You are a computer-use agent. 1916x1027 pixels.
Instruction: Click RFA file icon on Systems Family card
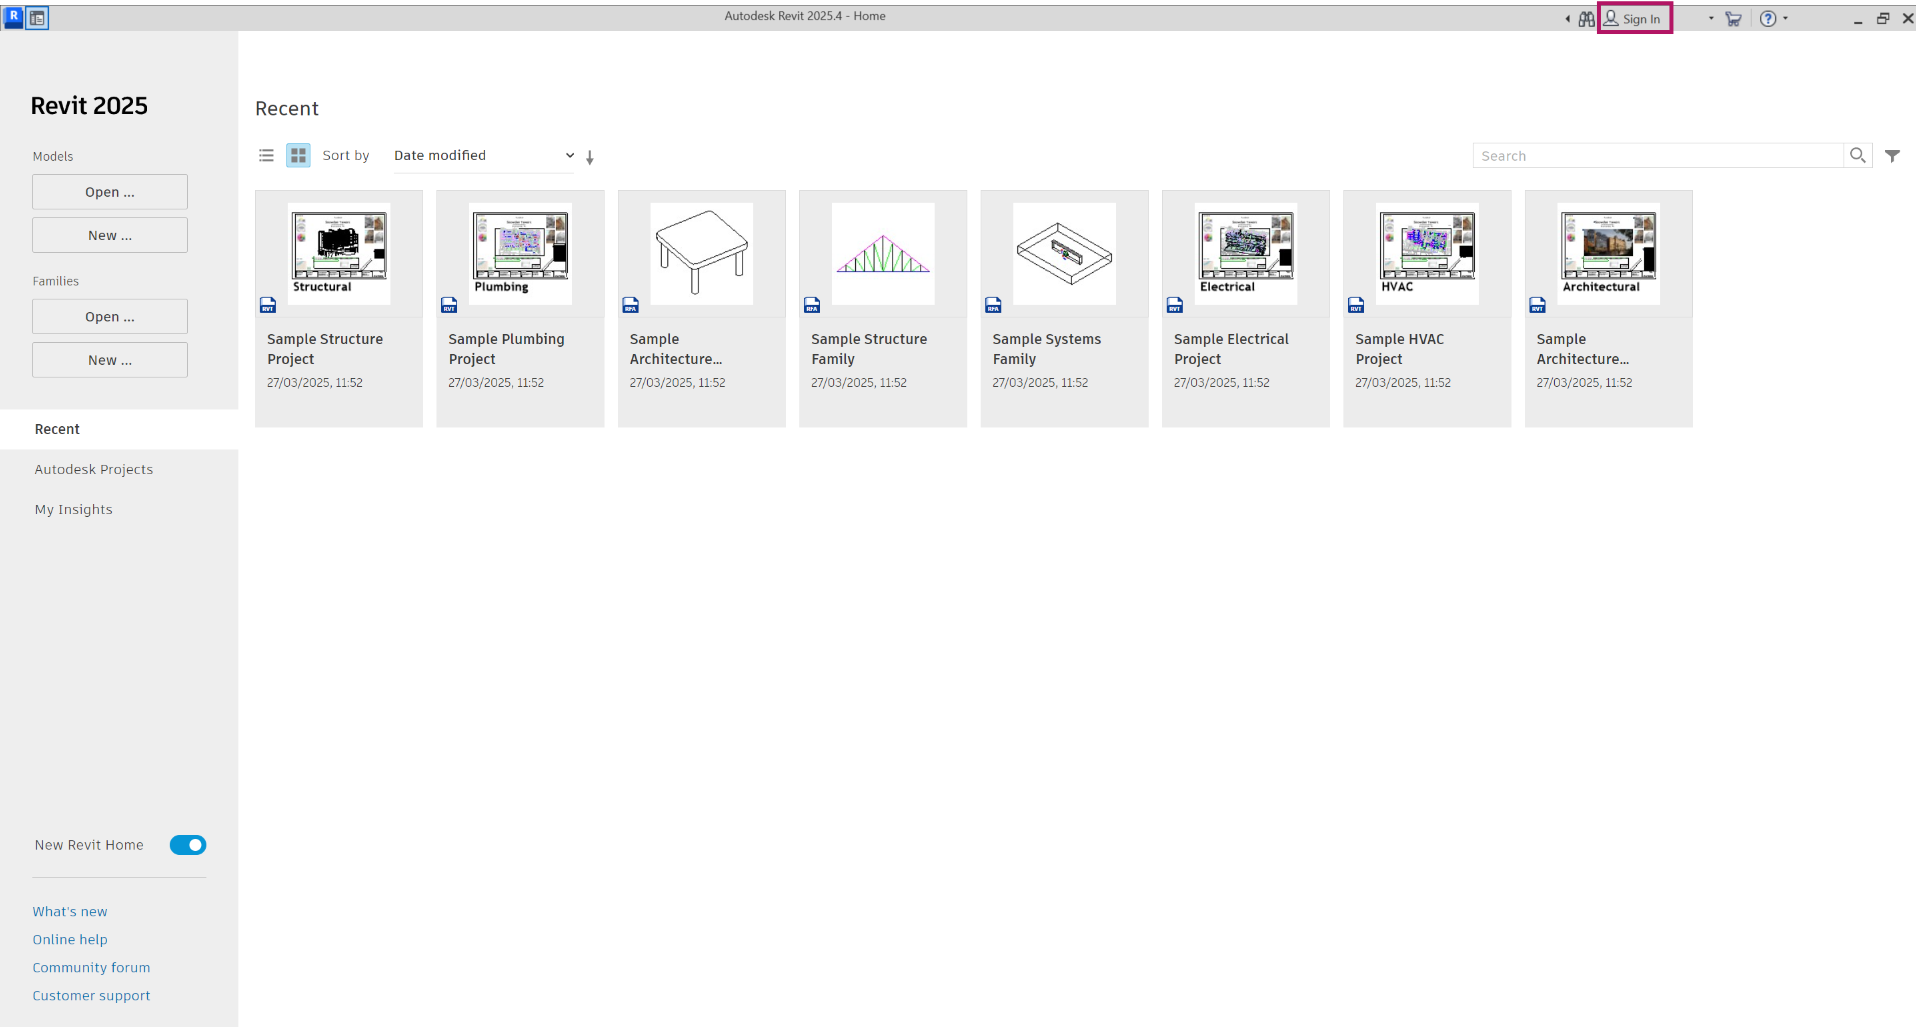tap(993, 305)
